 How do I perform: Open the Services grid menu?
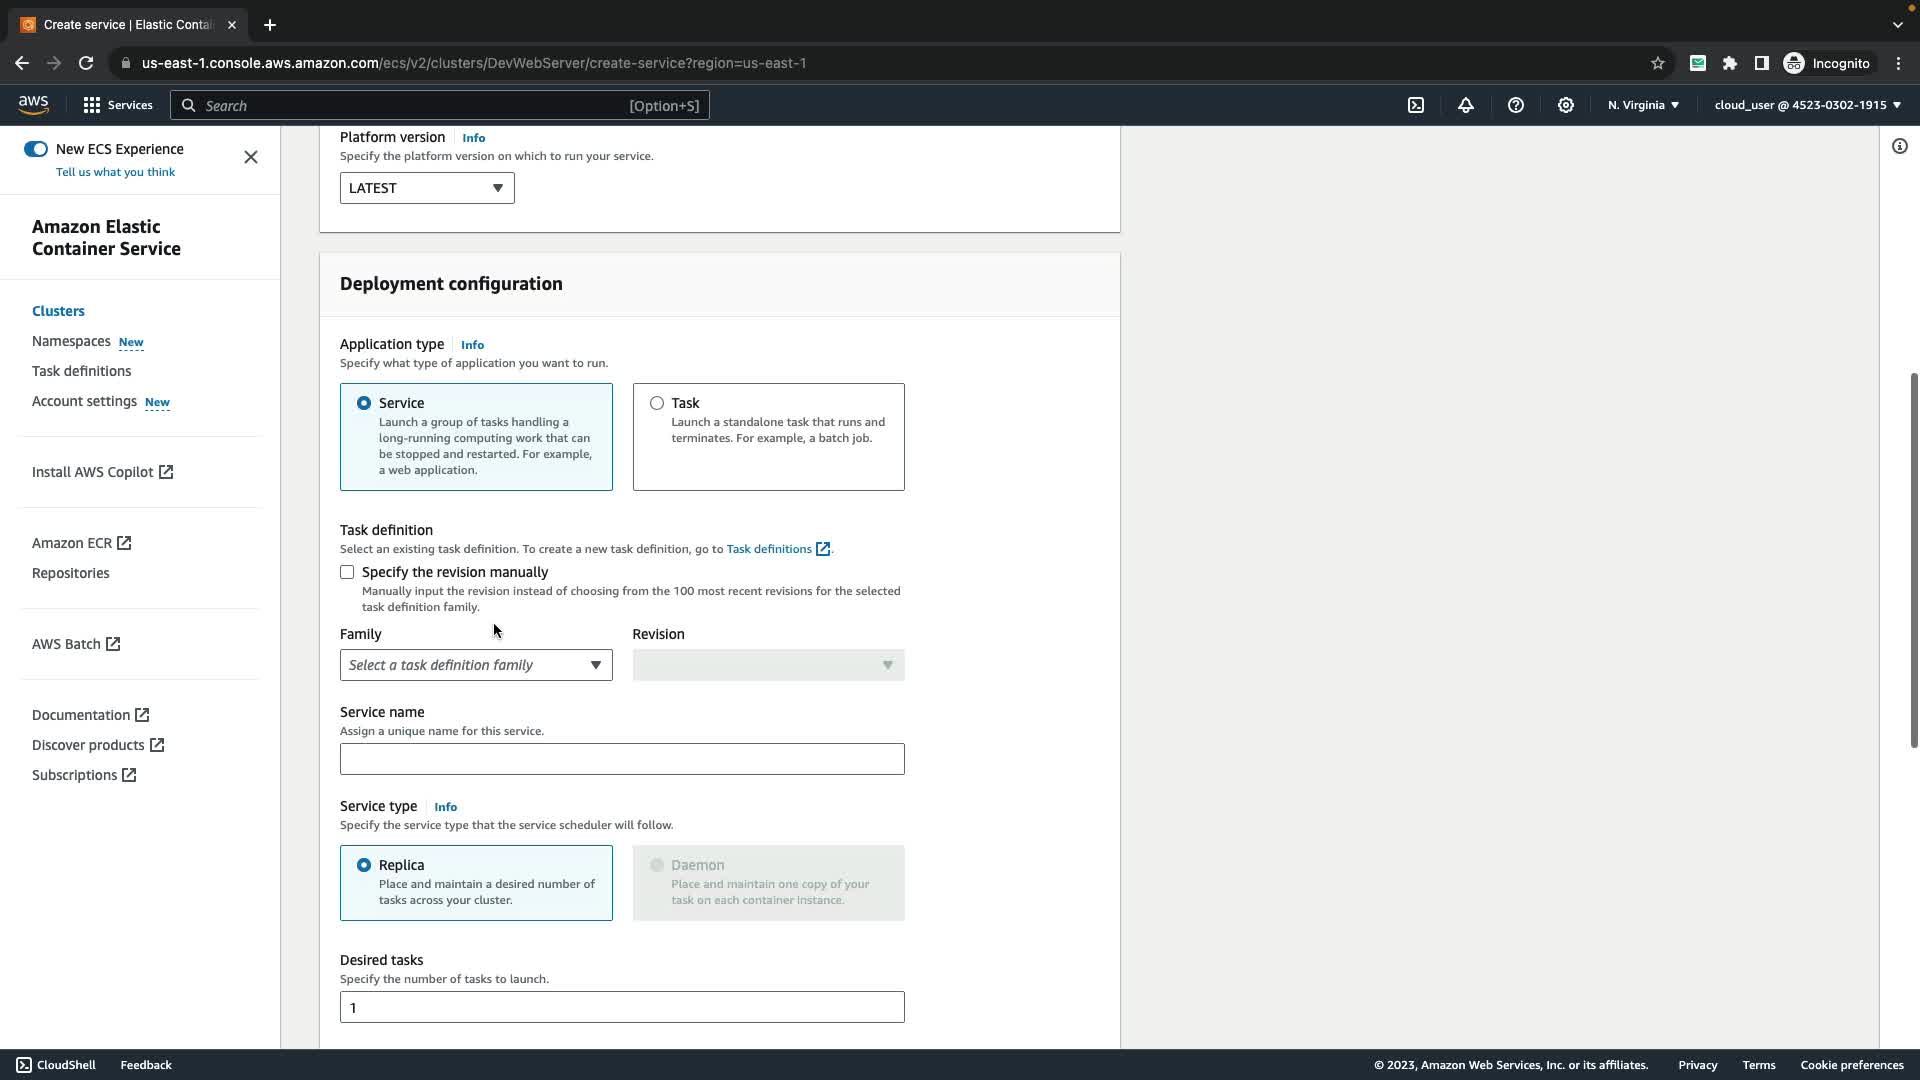pos(92,105)
